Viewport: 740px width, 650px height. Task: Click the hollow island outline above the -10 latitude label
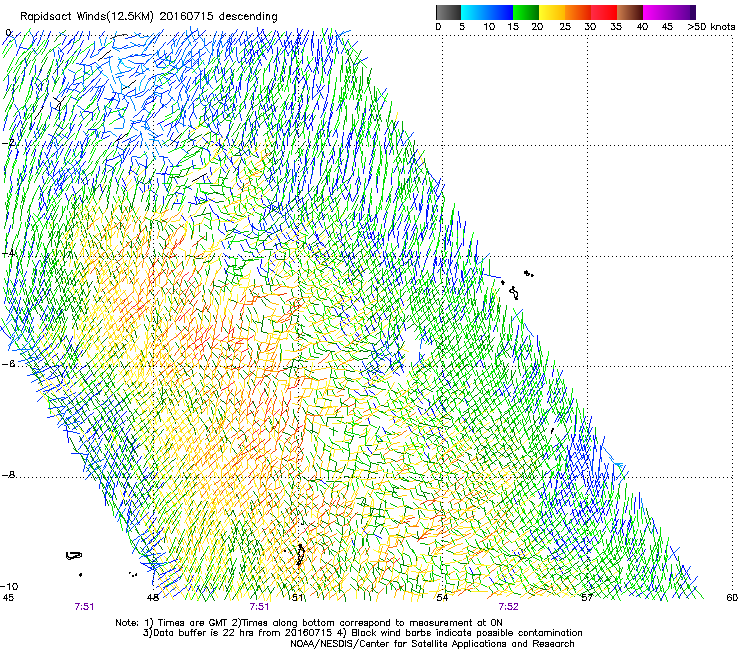click(x=74, y=556)
